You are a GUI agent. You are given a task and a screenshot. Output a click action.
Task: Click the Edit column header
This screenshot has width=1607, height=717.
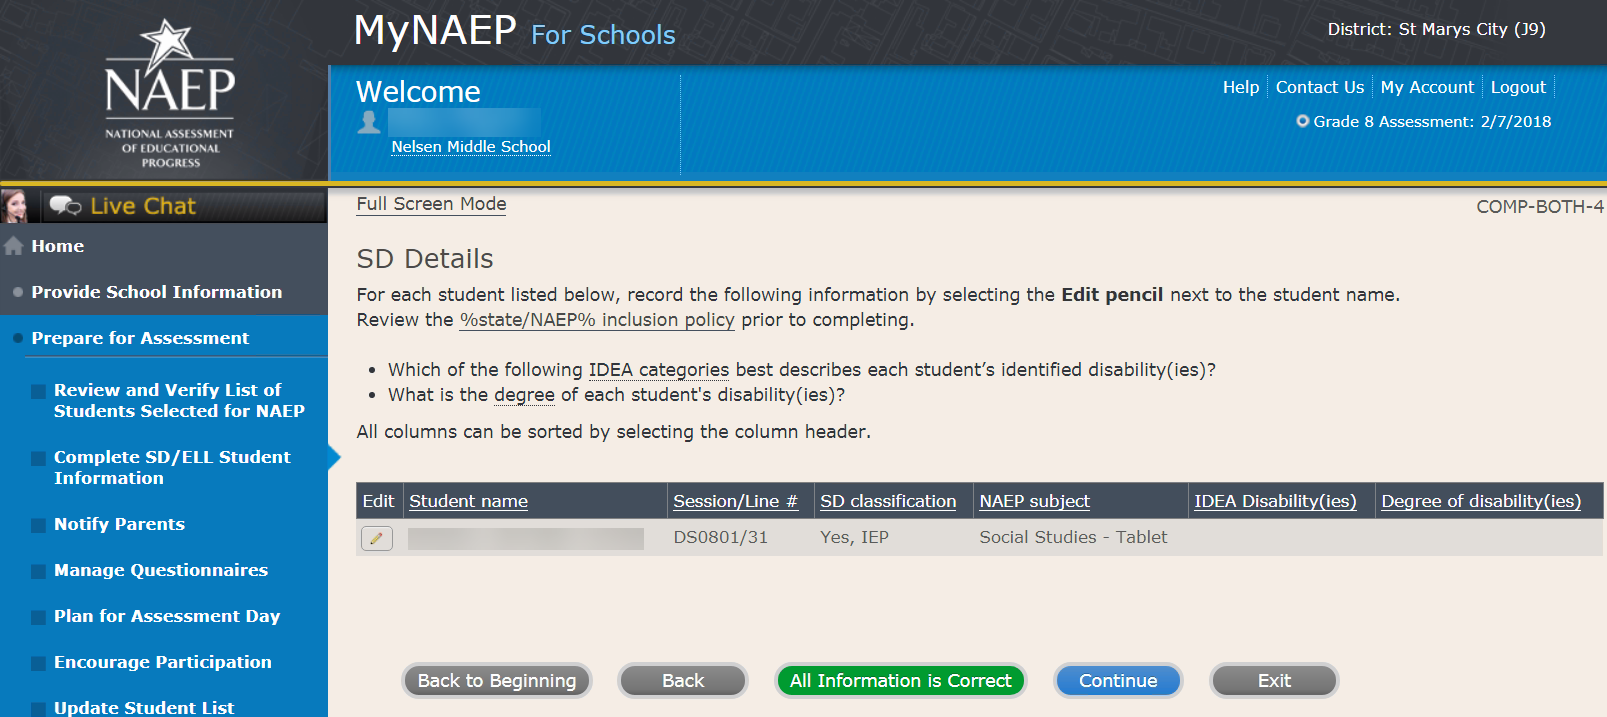coord(378,501)
